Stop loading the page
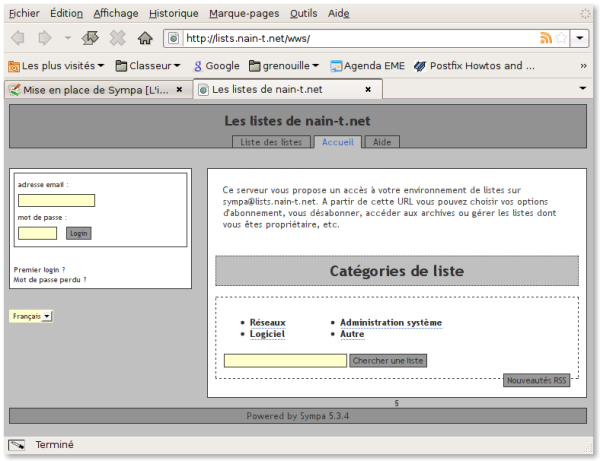 pos(117,38)
